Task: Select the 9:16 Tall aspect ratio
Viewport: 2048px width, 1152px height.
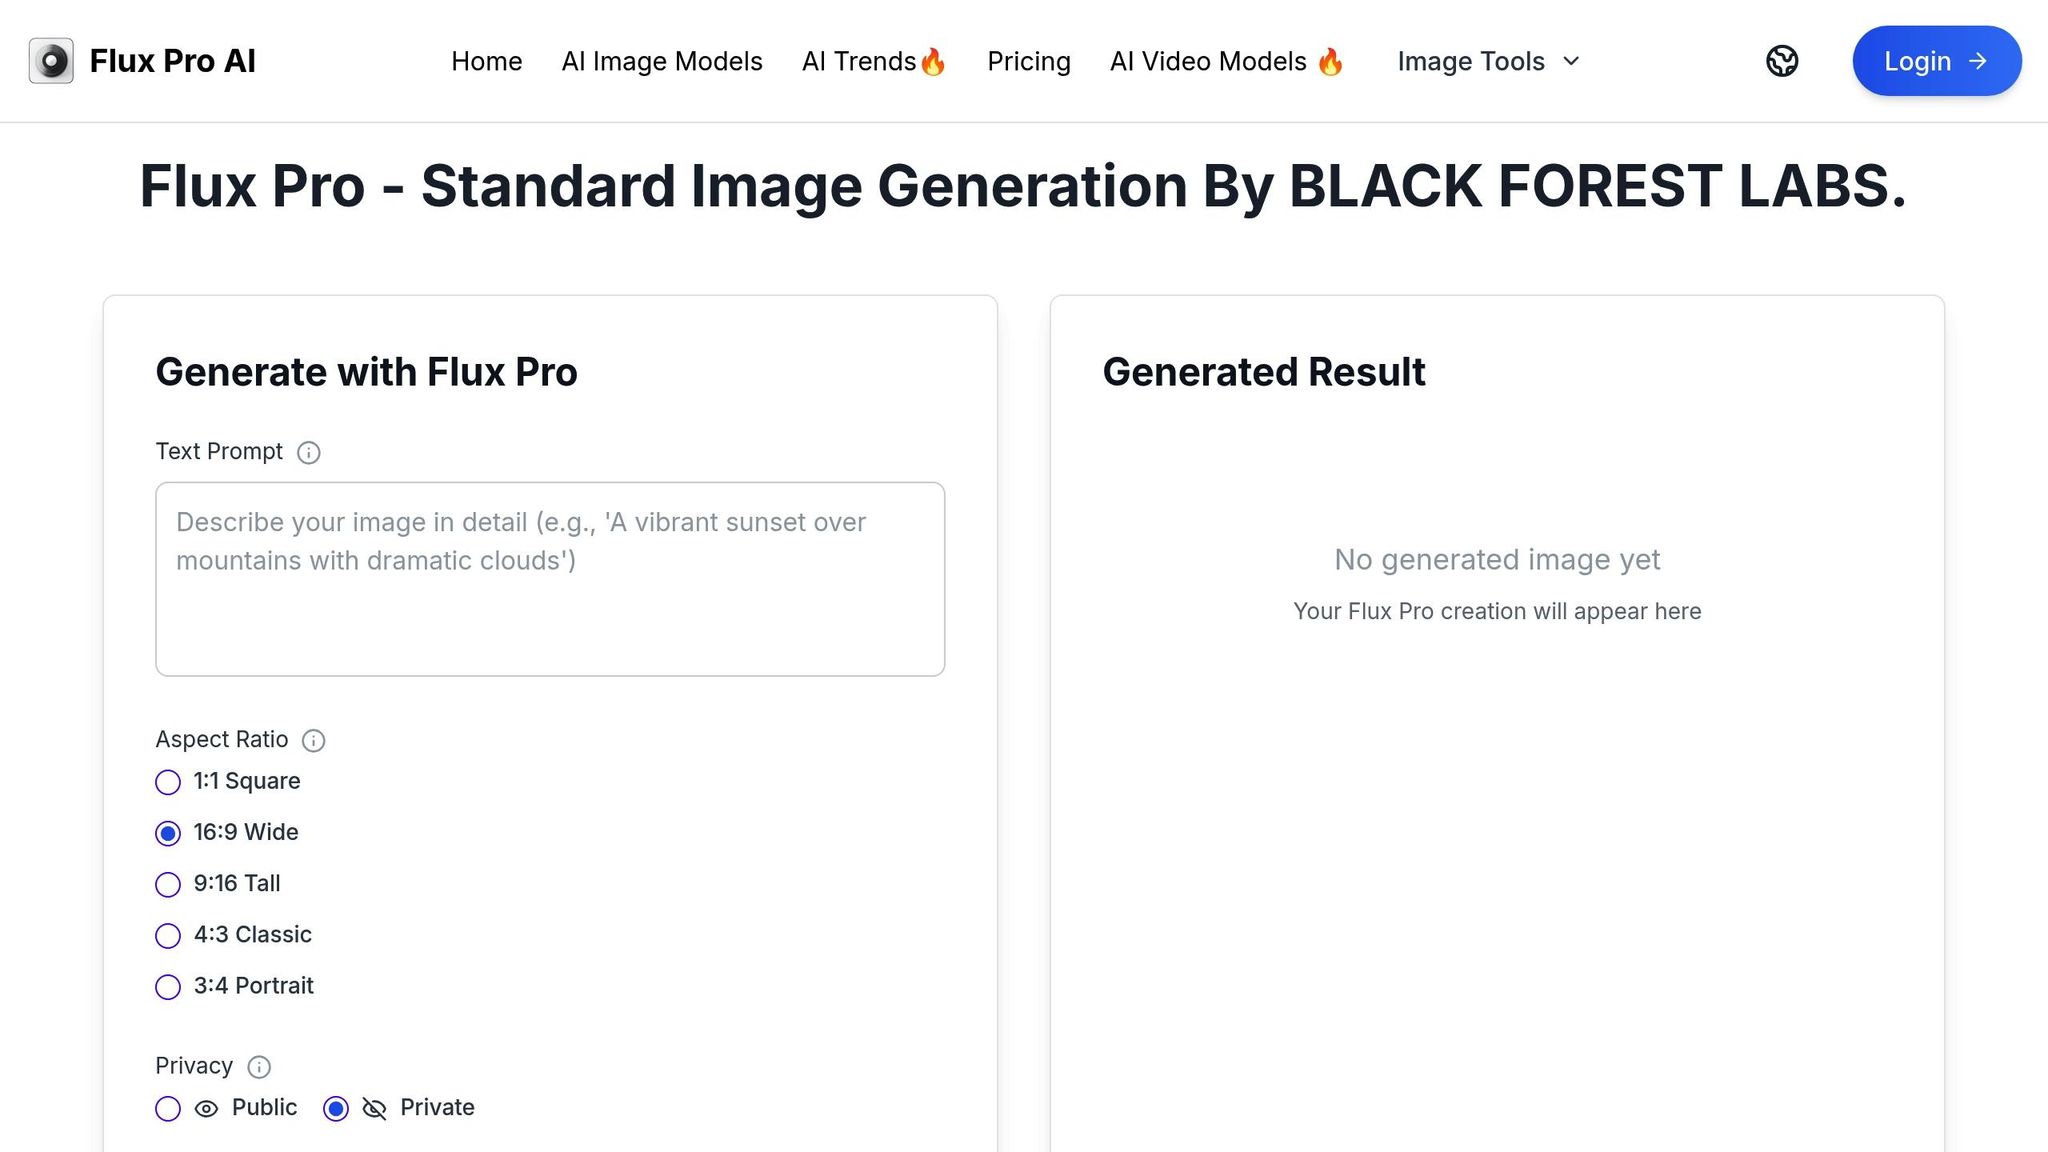Action: [x=167, y=885]
